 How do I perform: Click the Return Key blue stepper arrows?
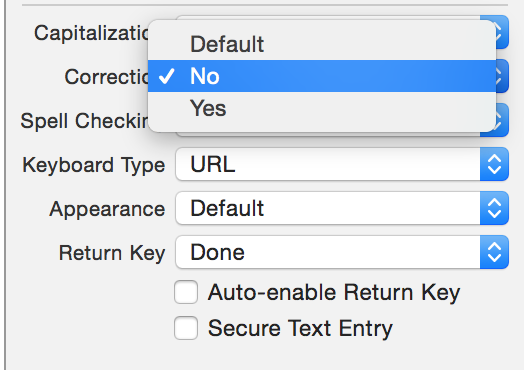(494, 252)
